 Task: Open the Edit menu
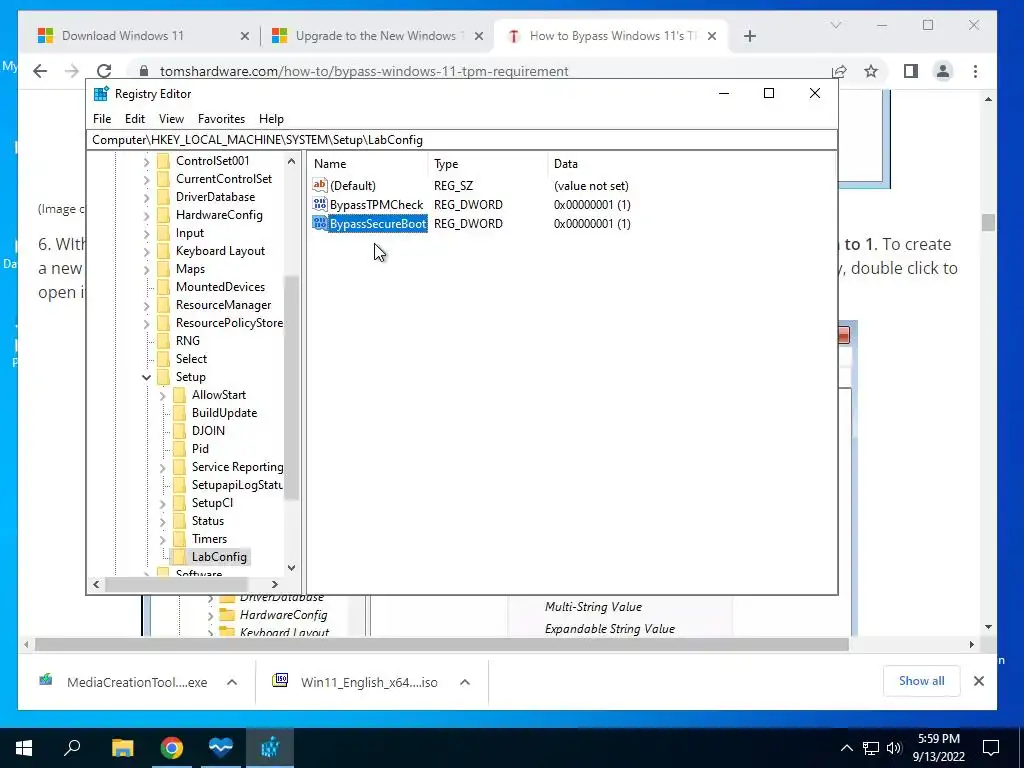pyautogui.click(x=135, y=119)
